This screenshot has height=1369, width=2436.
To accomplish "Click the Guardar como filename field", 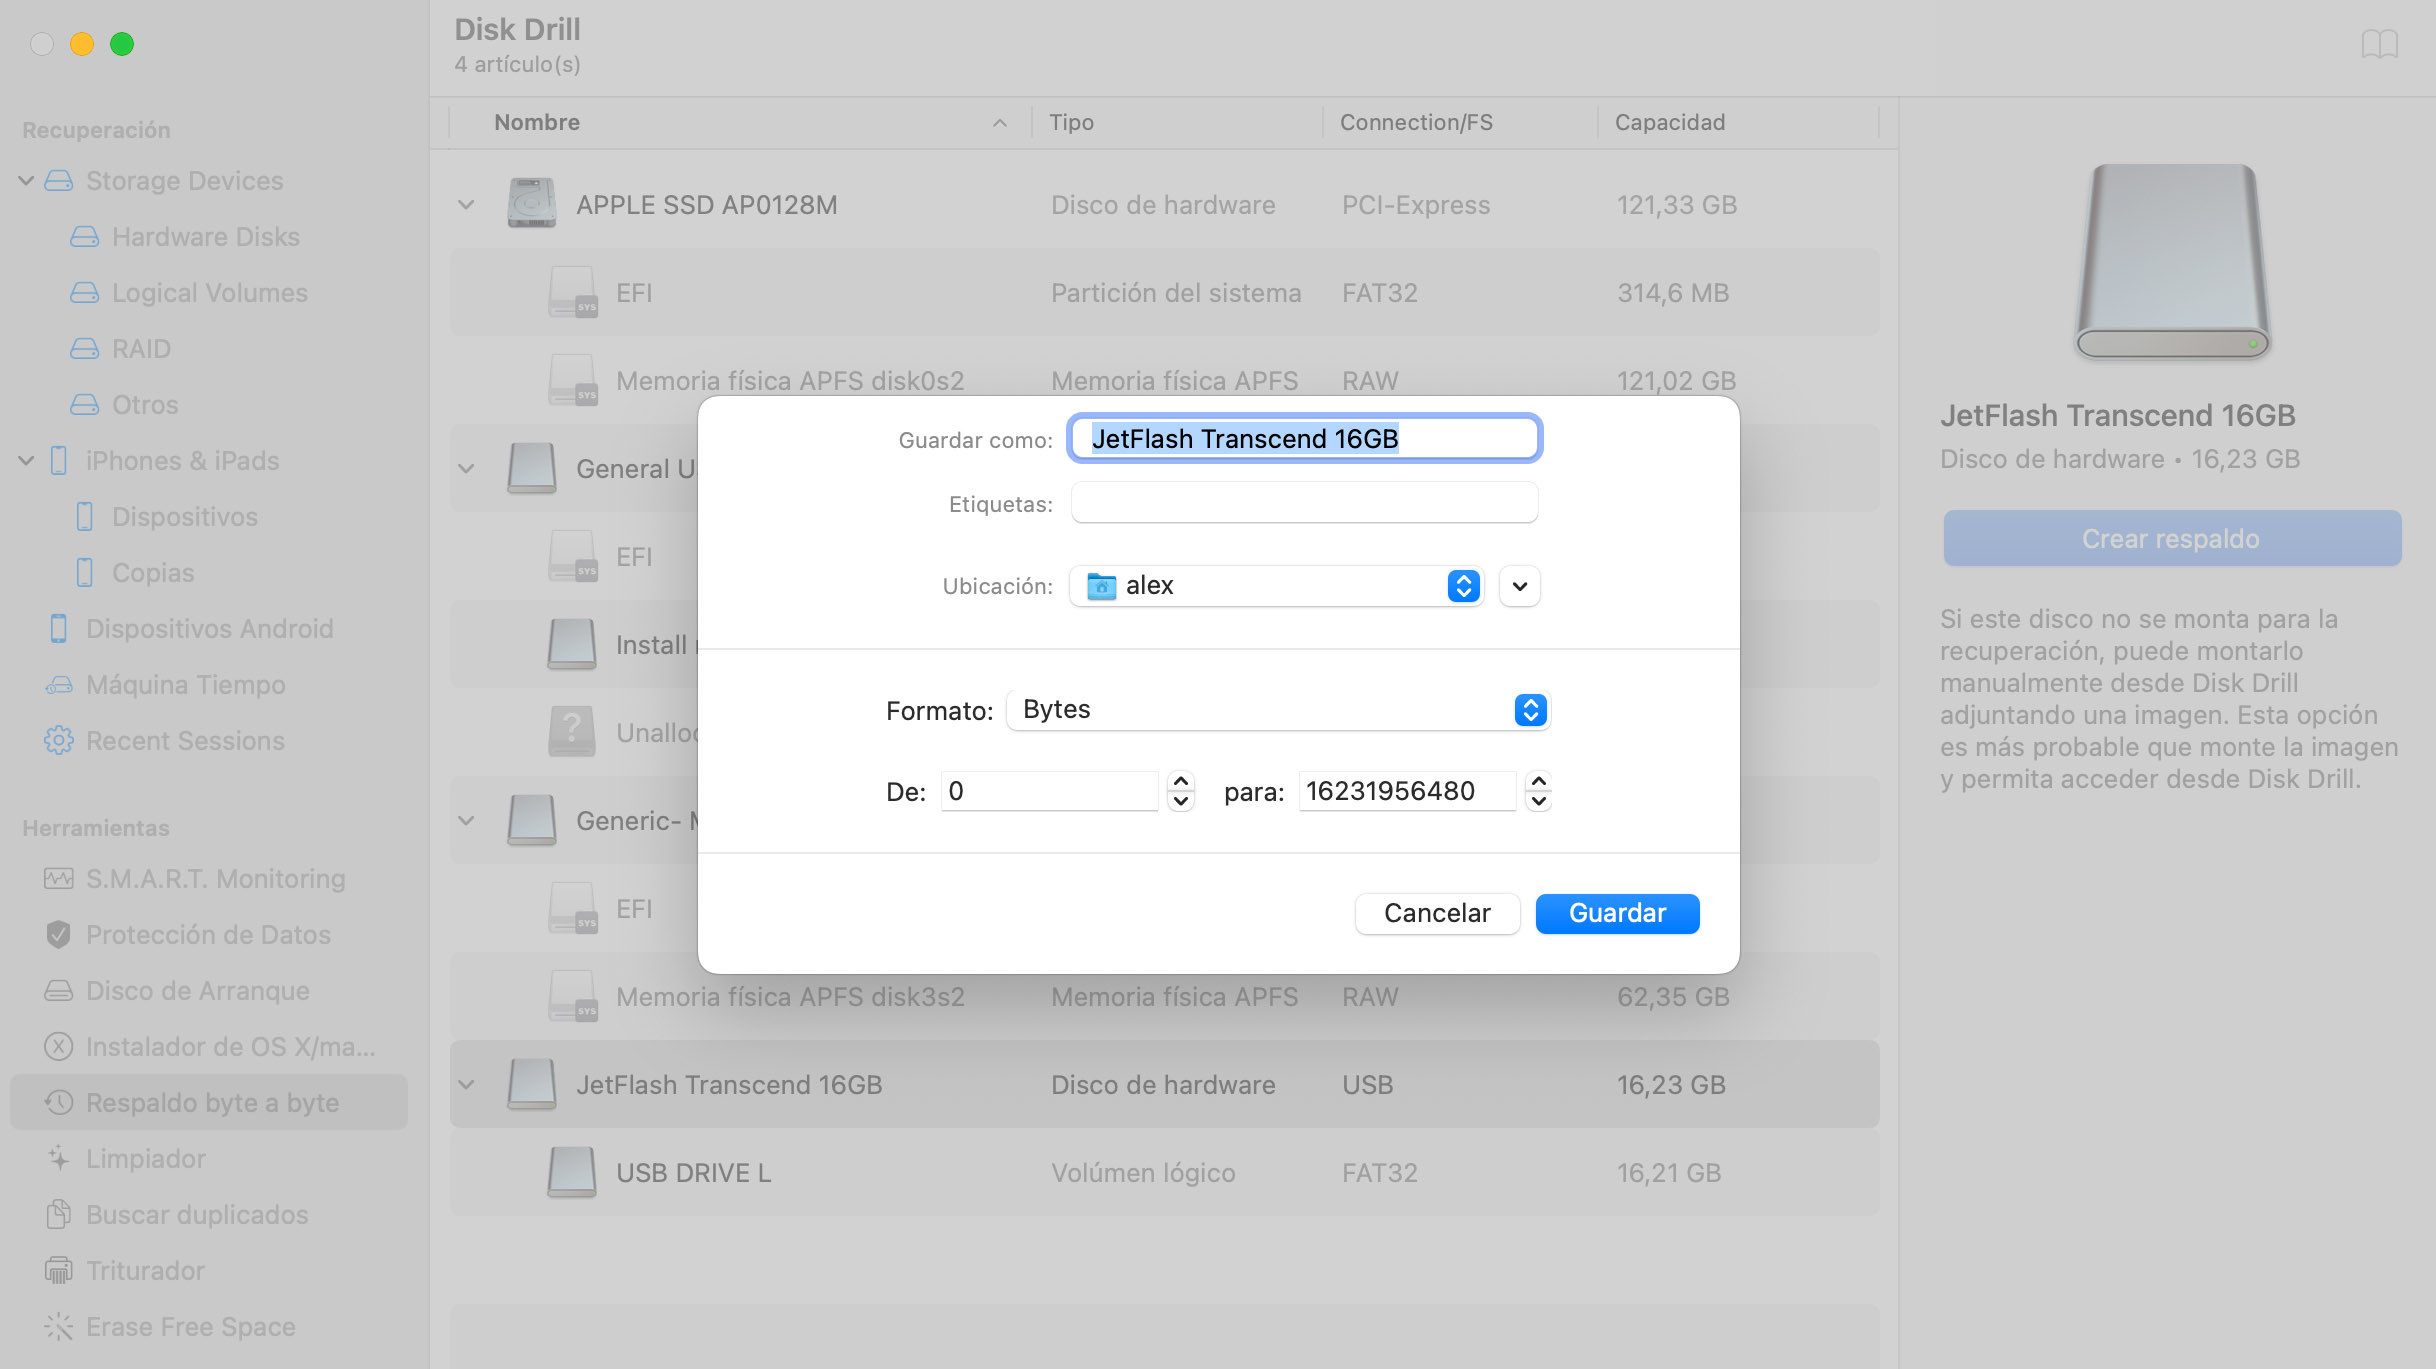I will tap(1304, 439).
